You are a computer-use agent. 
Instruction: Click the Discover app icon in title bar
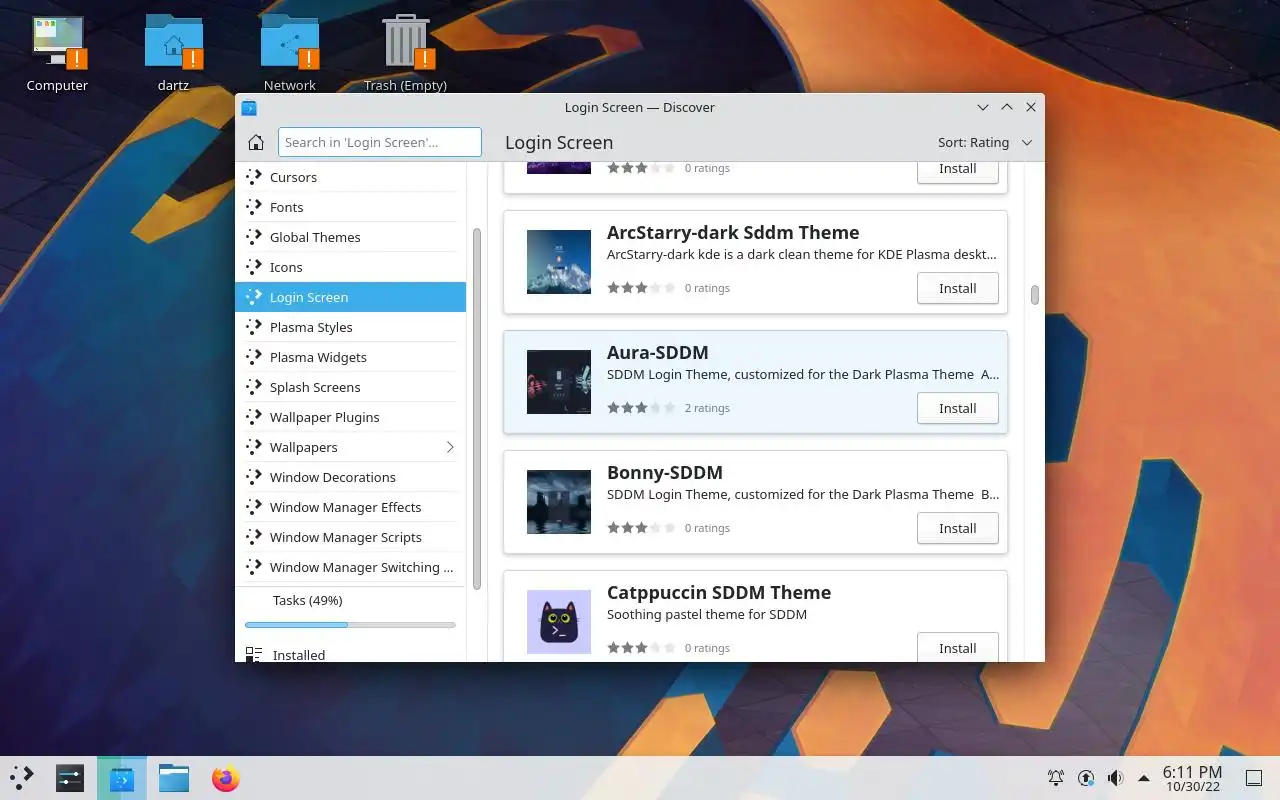click(250, 108)
